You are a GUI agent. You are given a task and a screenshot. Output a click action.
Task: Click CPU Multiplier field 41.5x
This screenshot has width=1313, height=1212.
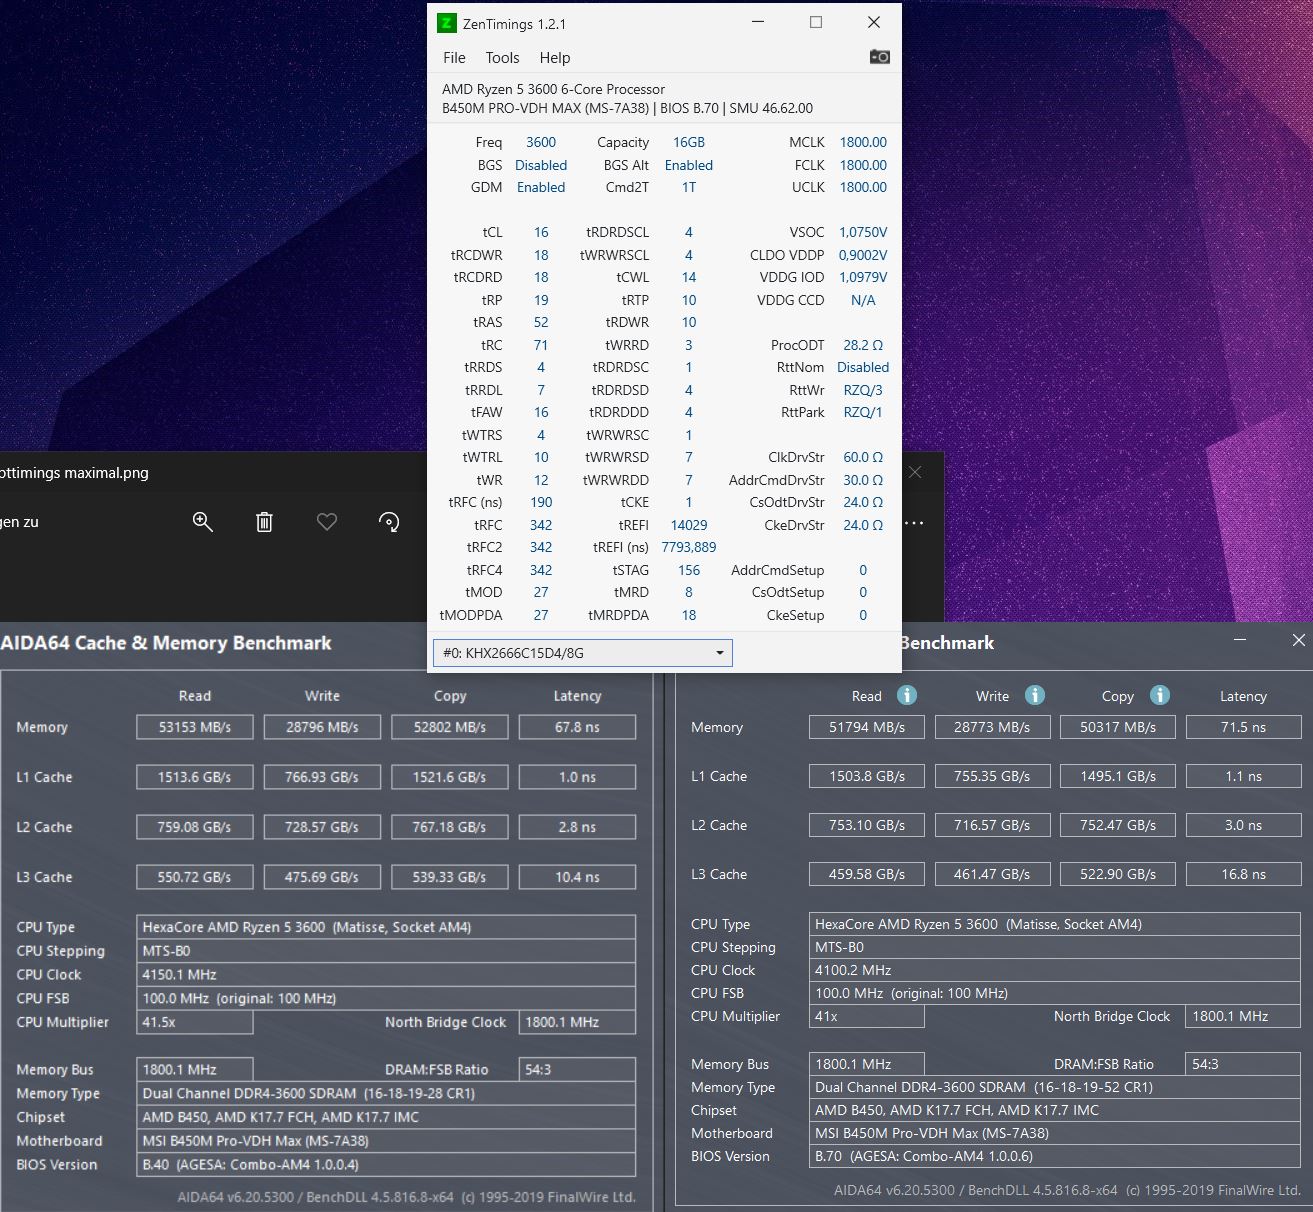195,1022
